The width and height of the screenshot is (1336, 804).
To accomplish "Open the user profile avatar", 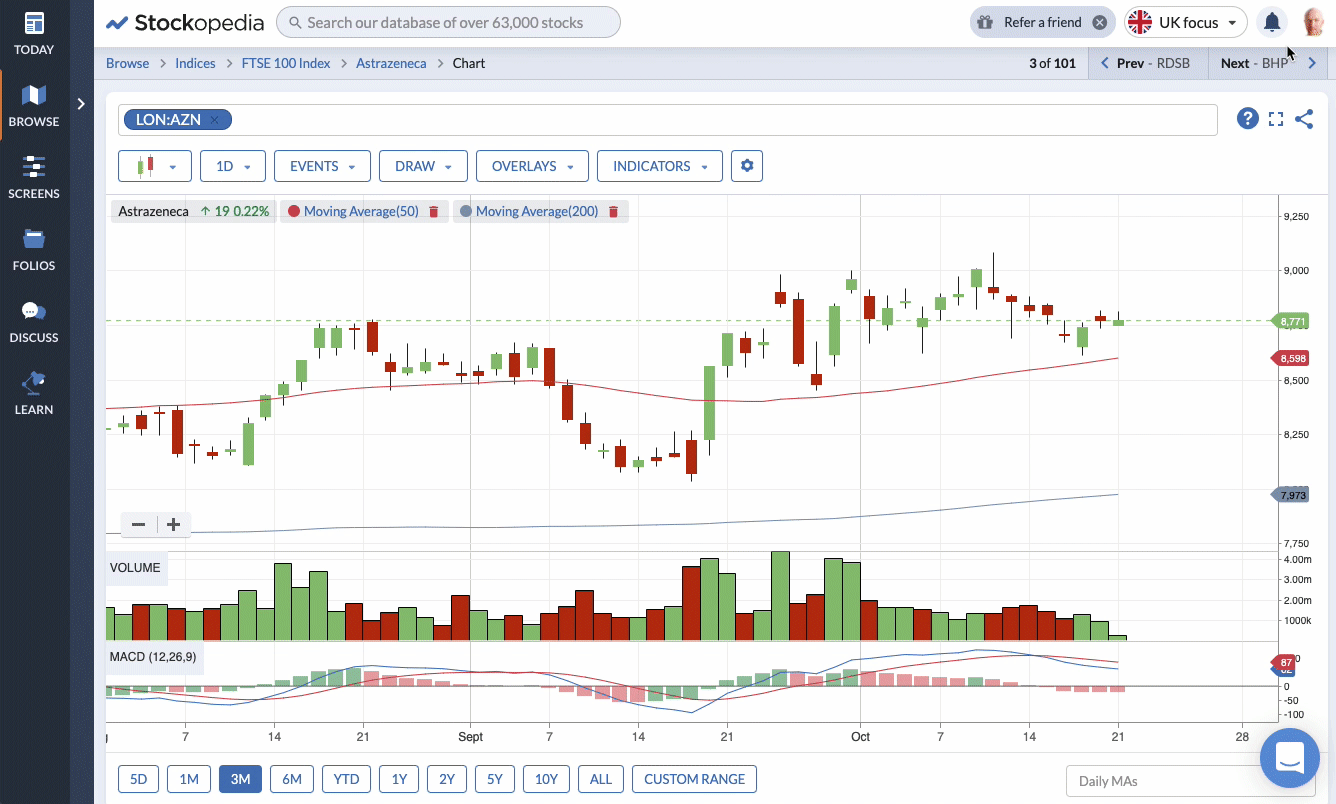I will click(1314, 22).
